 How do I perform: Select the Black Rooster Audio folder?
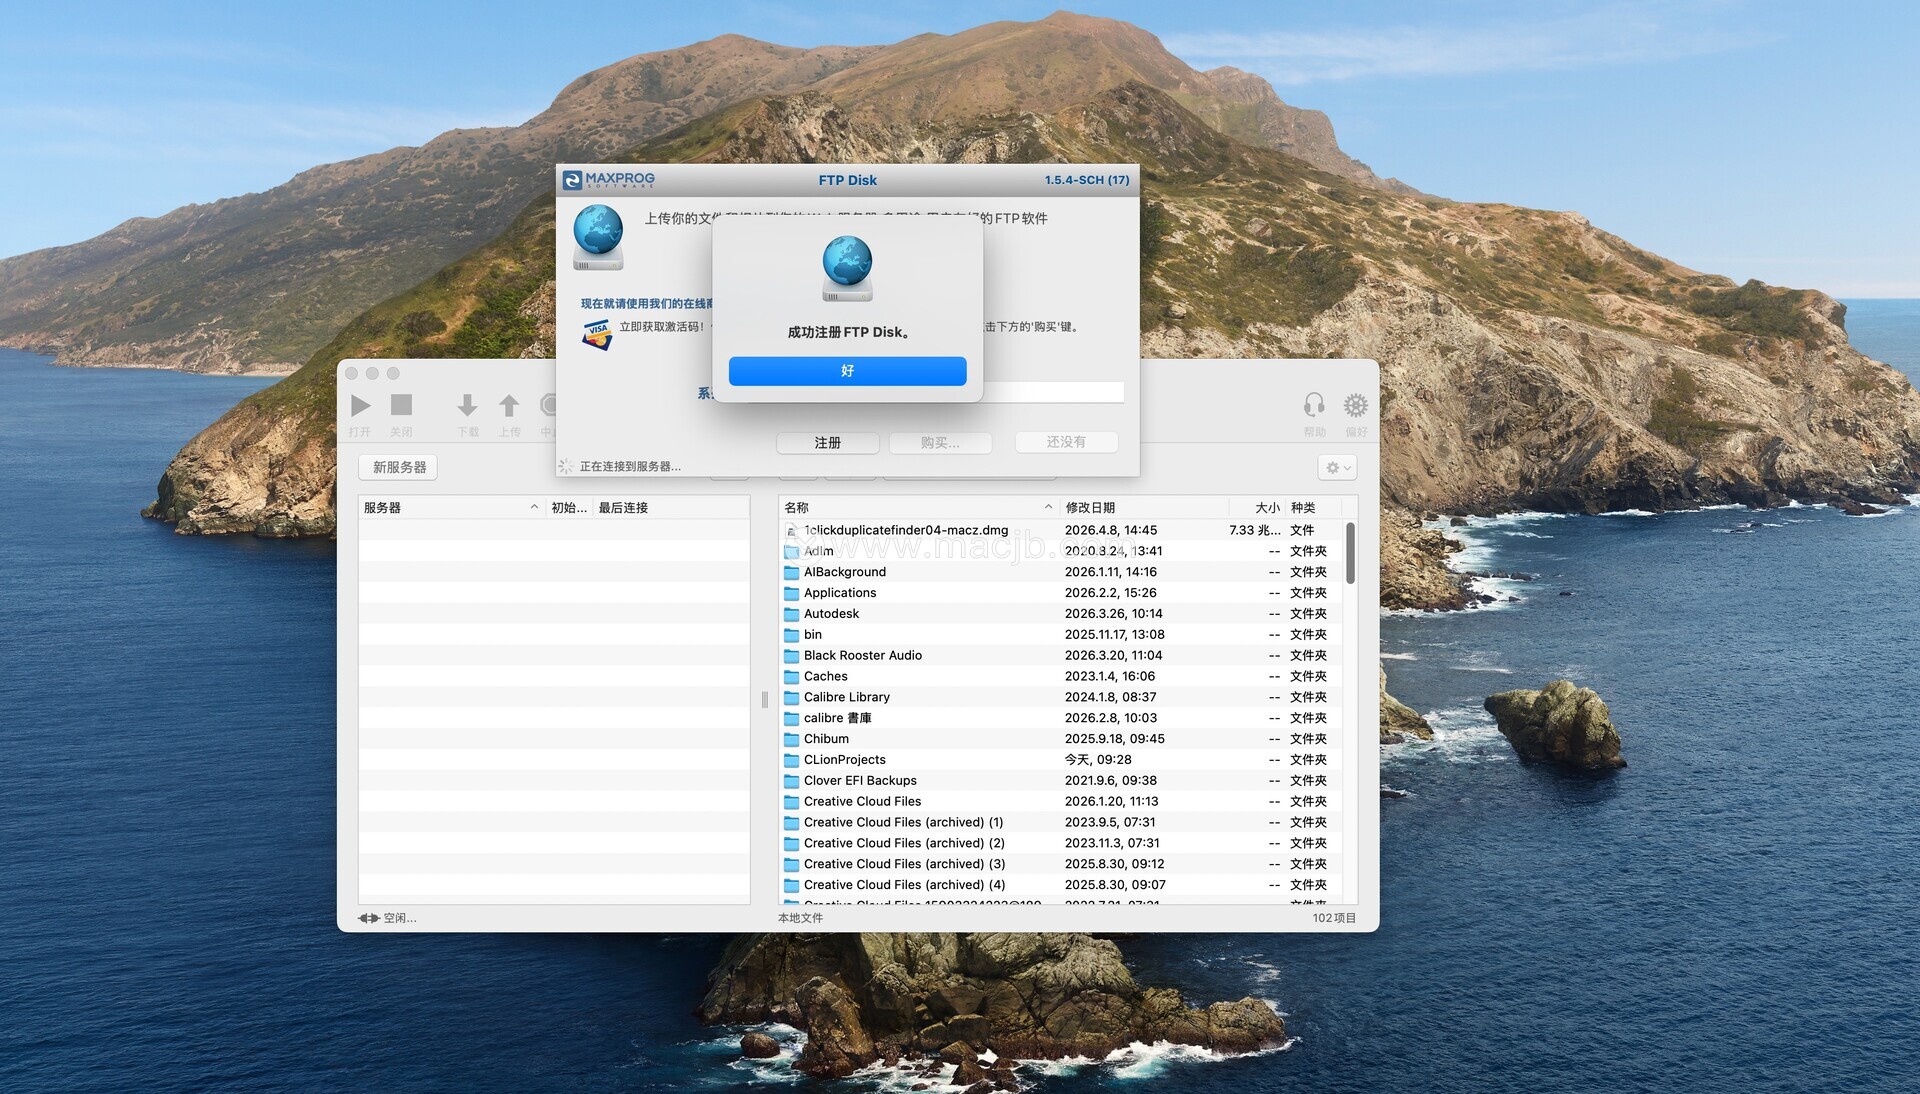tap(862, 656)
